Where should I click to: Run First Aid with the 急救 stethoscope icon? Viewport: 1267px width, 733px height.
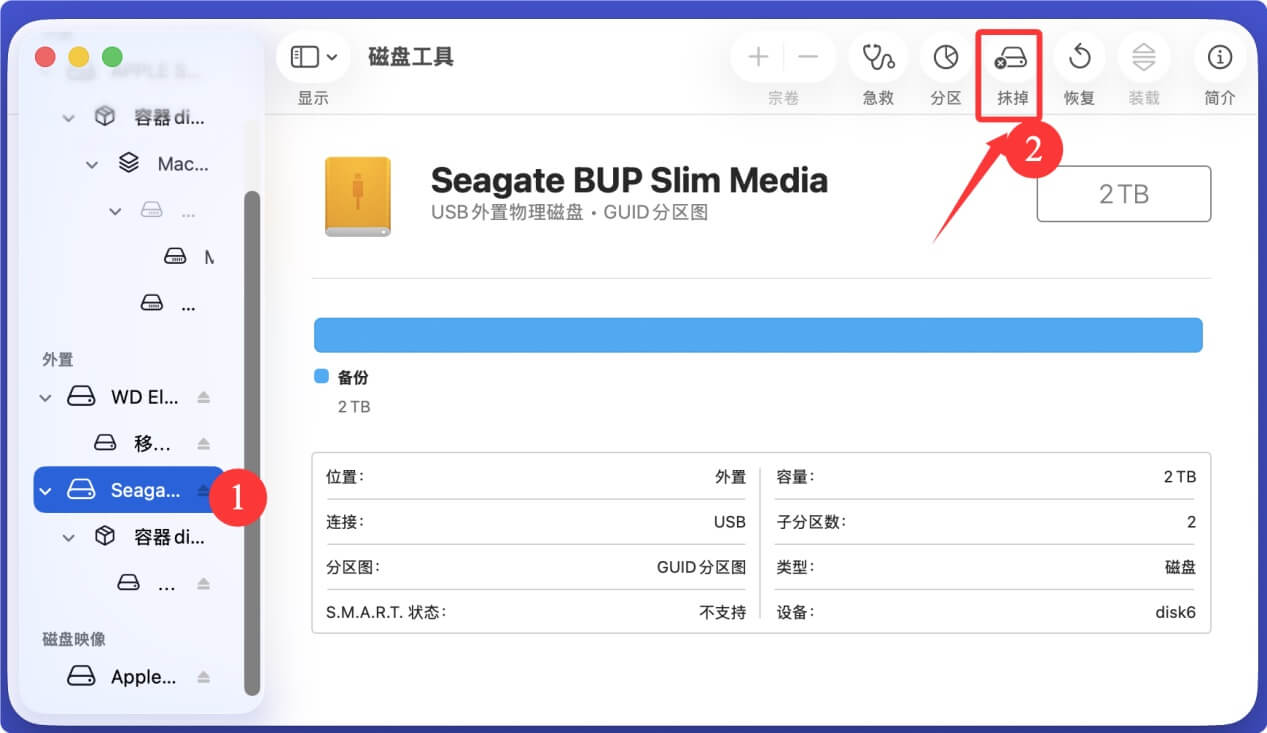[x=877, y=57]
